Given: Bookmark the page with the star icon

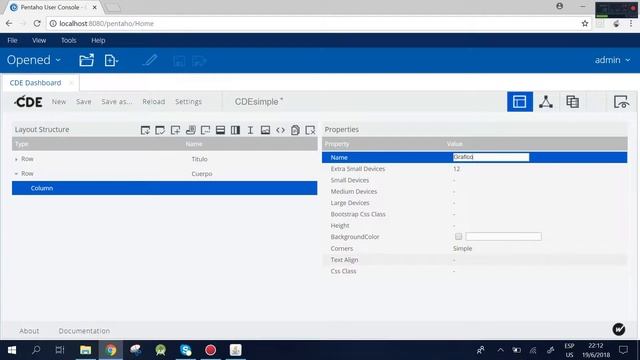Looking at the screenshot, I should 585,24.
